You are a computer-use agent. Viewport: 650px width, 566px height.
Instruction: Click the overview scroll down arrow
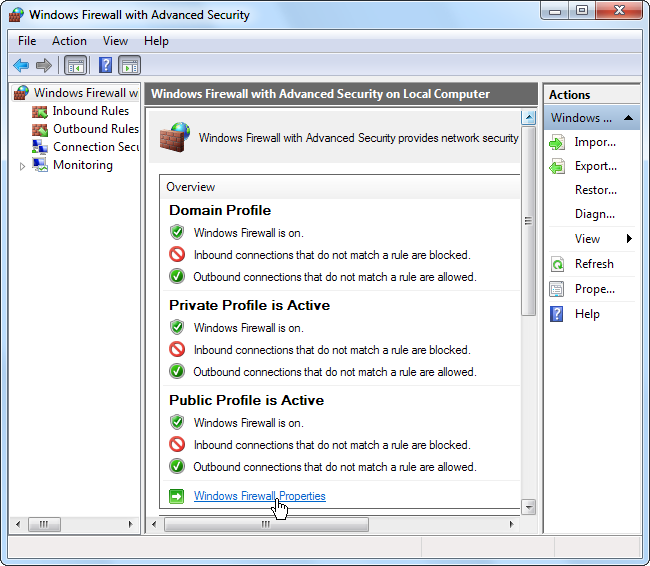[x=529, y=507]
